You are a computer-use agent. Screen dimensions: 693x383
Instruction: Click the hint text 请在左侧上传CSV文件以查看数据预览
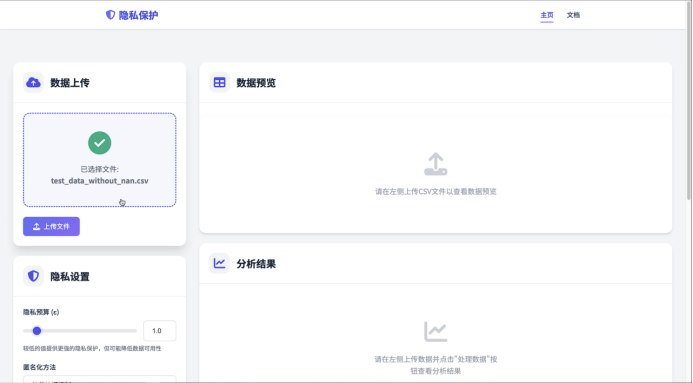pos(436,191)
